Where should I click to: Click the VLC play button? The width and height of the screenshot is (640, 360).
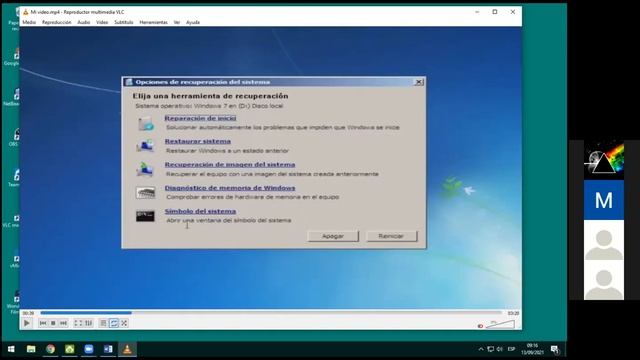point(27,323)
